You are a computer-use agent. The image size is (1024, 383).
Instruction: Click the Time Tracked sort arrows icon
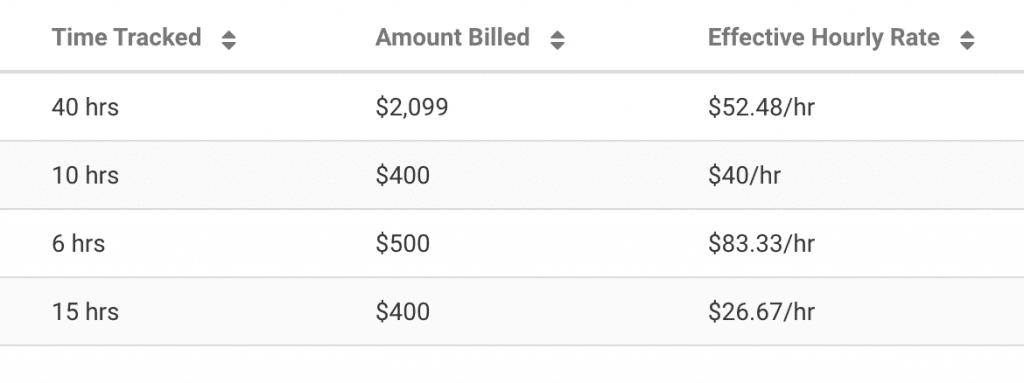click(228, 41)
